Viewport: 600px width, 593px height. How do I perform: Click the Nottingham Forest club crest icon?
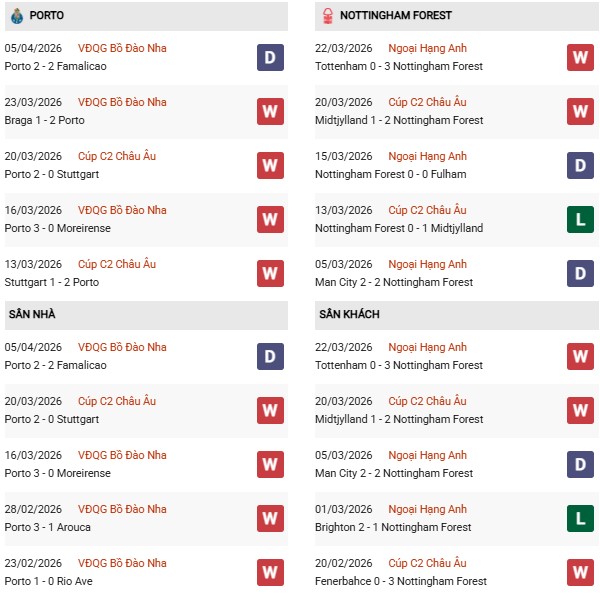[x=328, y=16]
